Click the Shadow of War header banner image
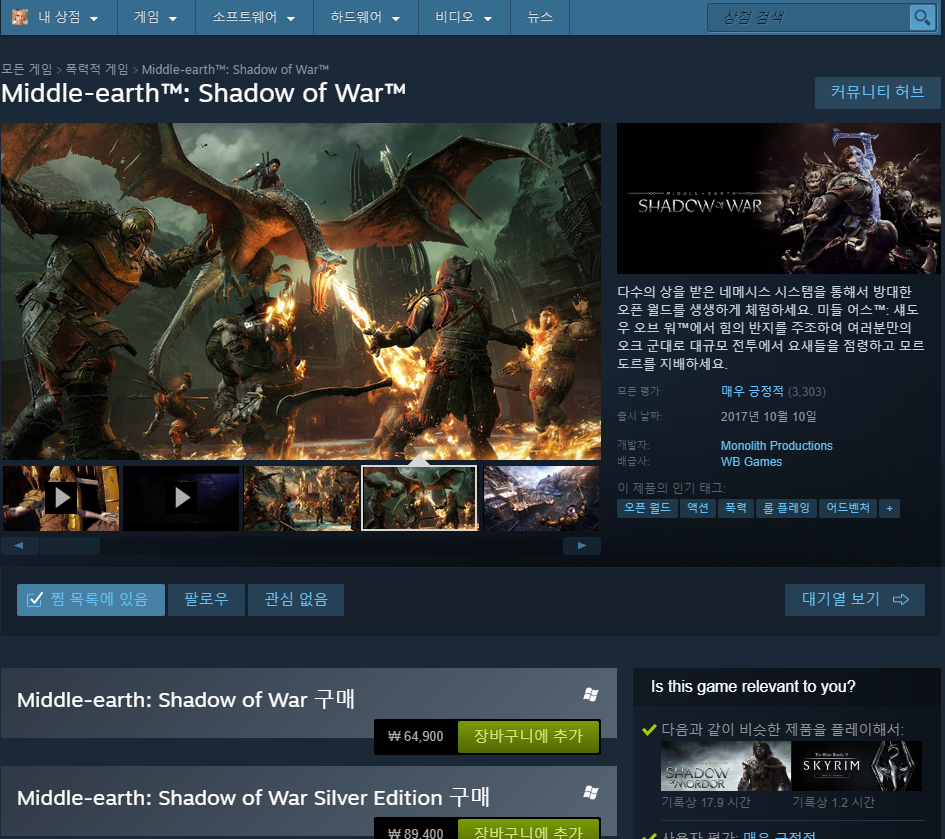 pyautogui.click(x=779, y=198)
